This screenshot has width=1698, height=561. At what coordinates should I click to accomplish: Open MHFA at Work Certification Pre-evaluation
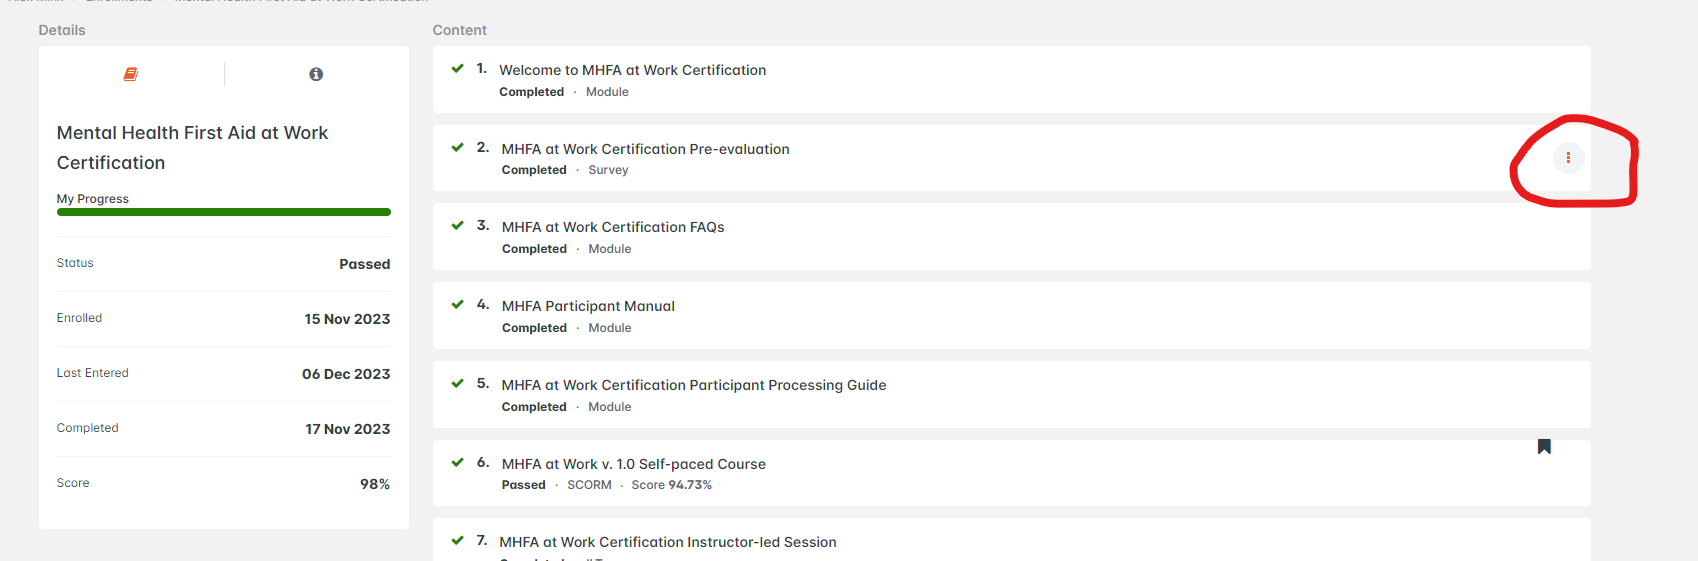tap(645, 149)
